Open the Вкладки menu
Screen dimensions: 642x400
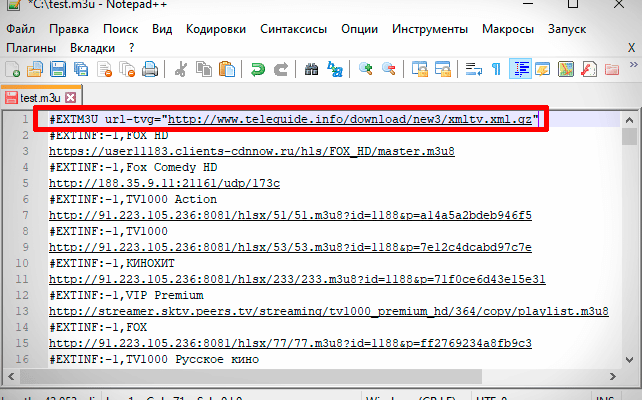point(93,48)
